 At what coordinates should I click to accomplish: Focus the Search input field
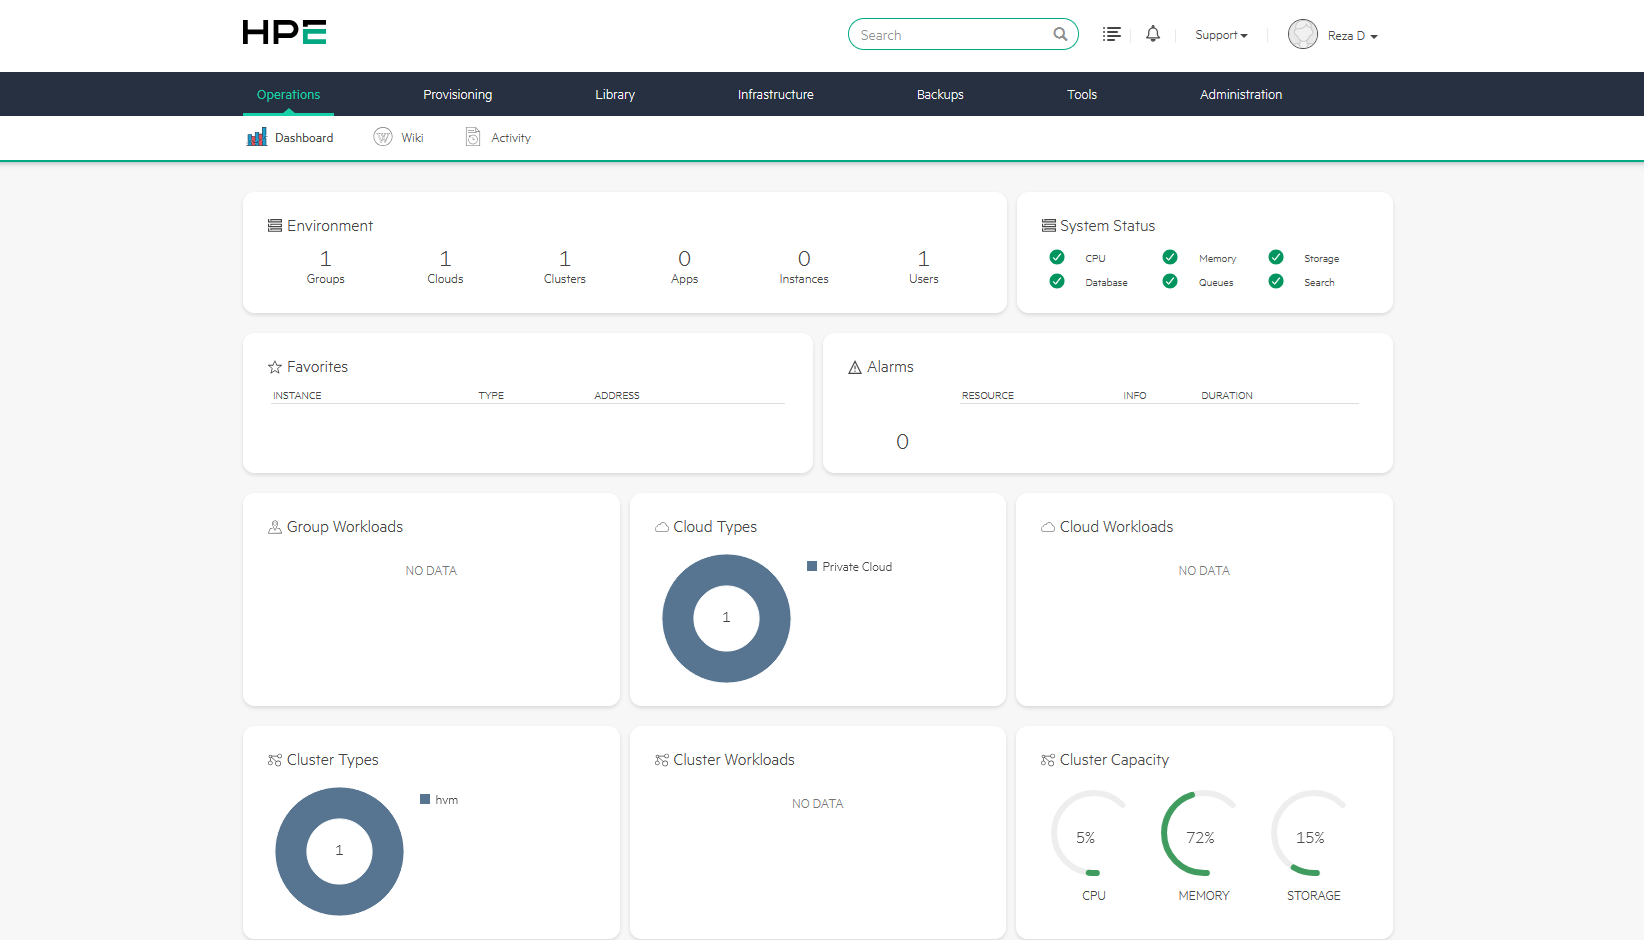click(950, 35)
